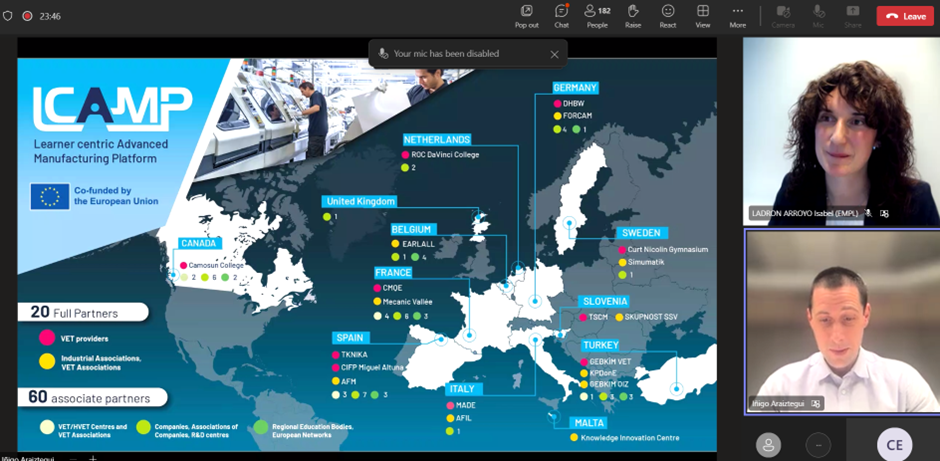Viewport: 940px width, 461px height.
Task: Click the red recording indicator
Action: tap(27, 16)
